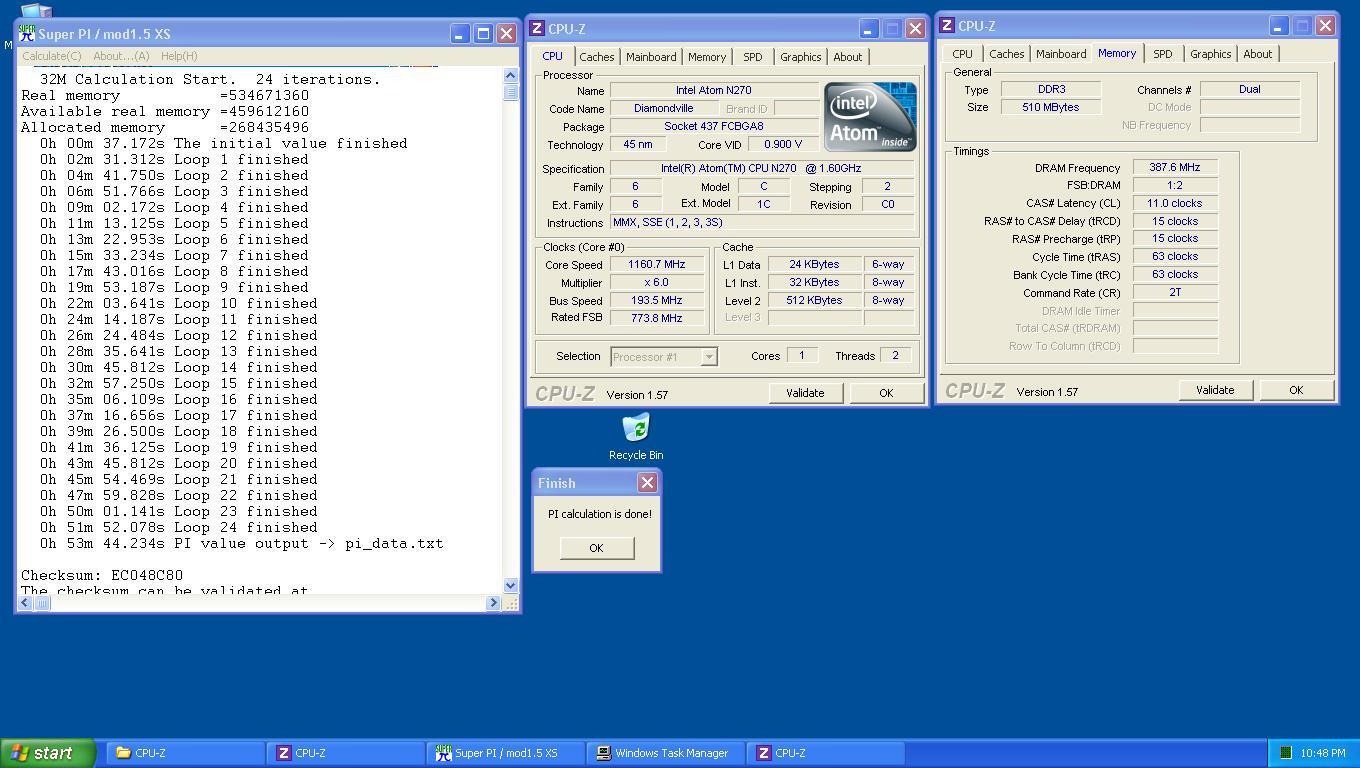This screenshot has width=1360, height=768.
Task: Click the Loop 24 finished line
Action: click(x=179, y=527)
